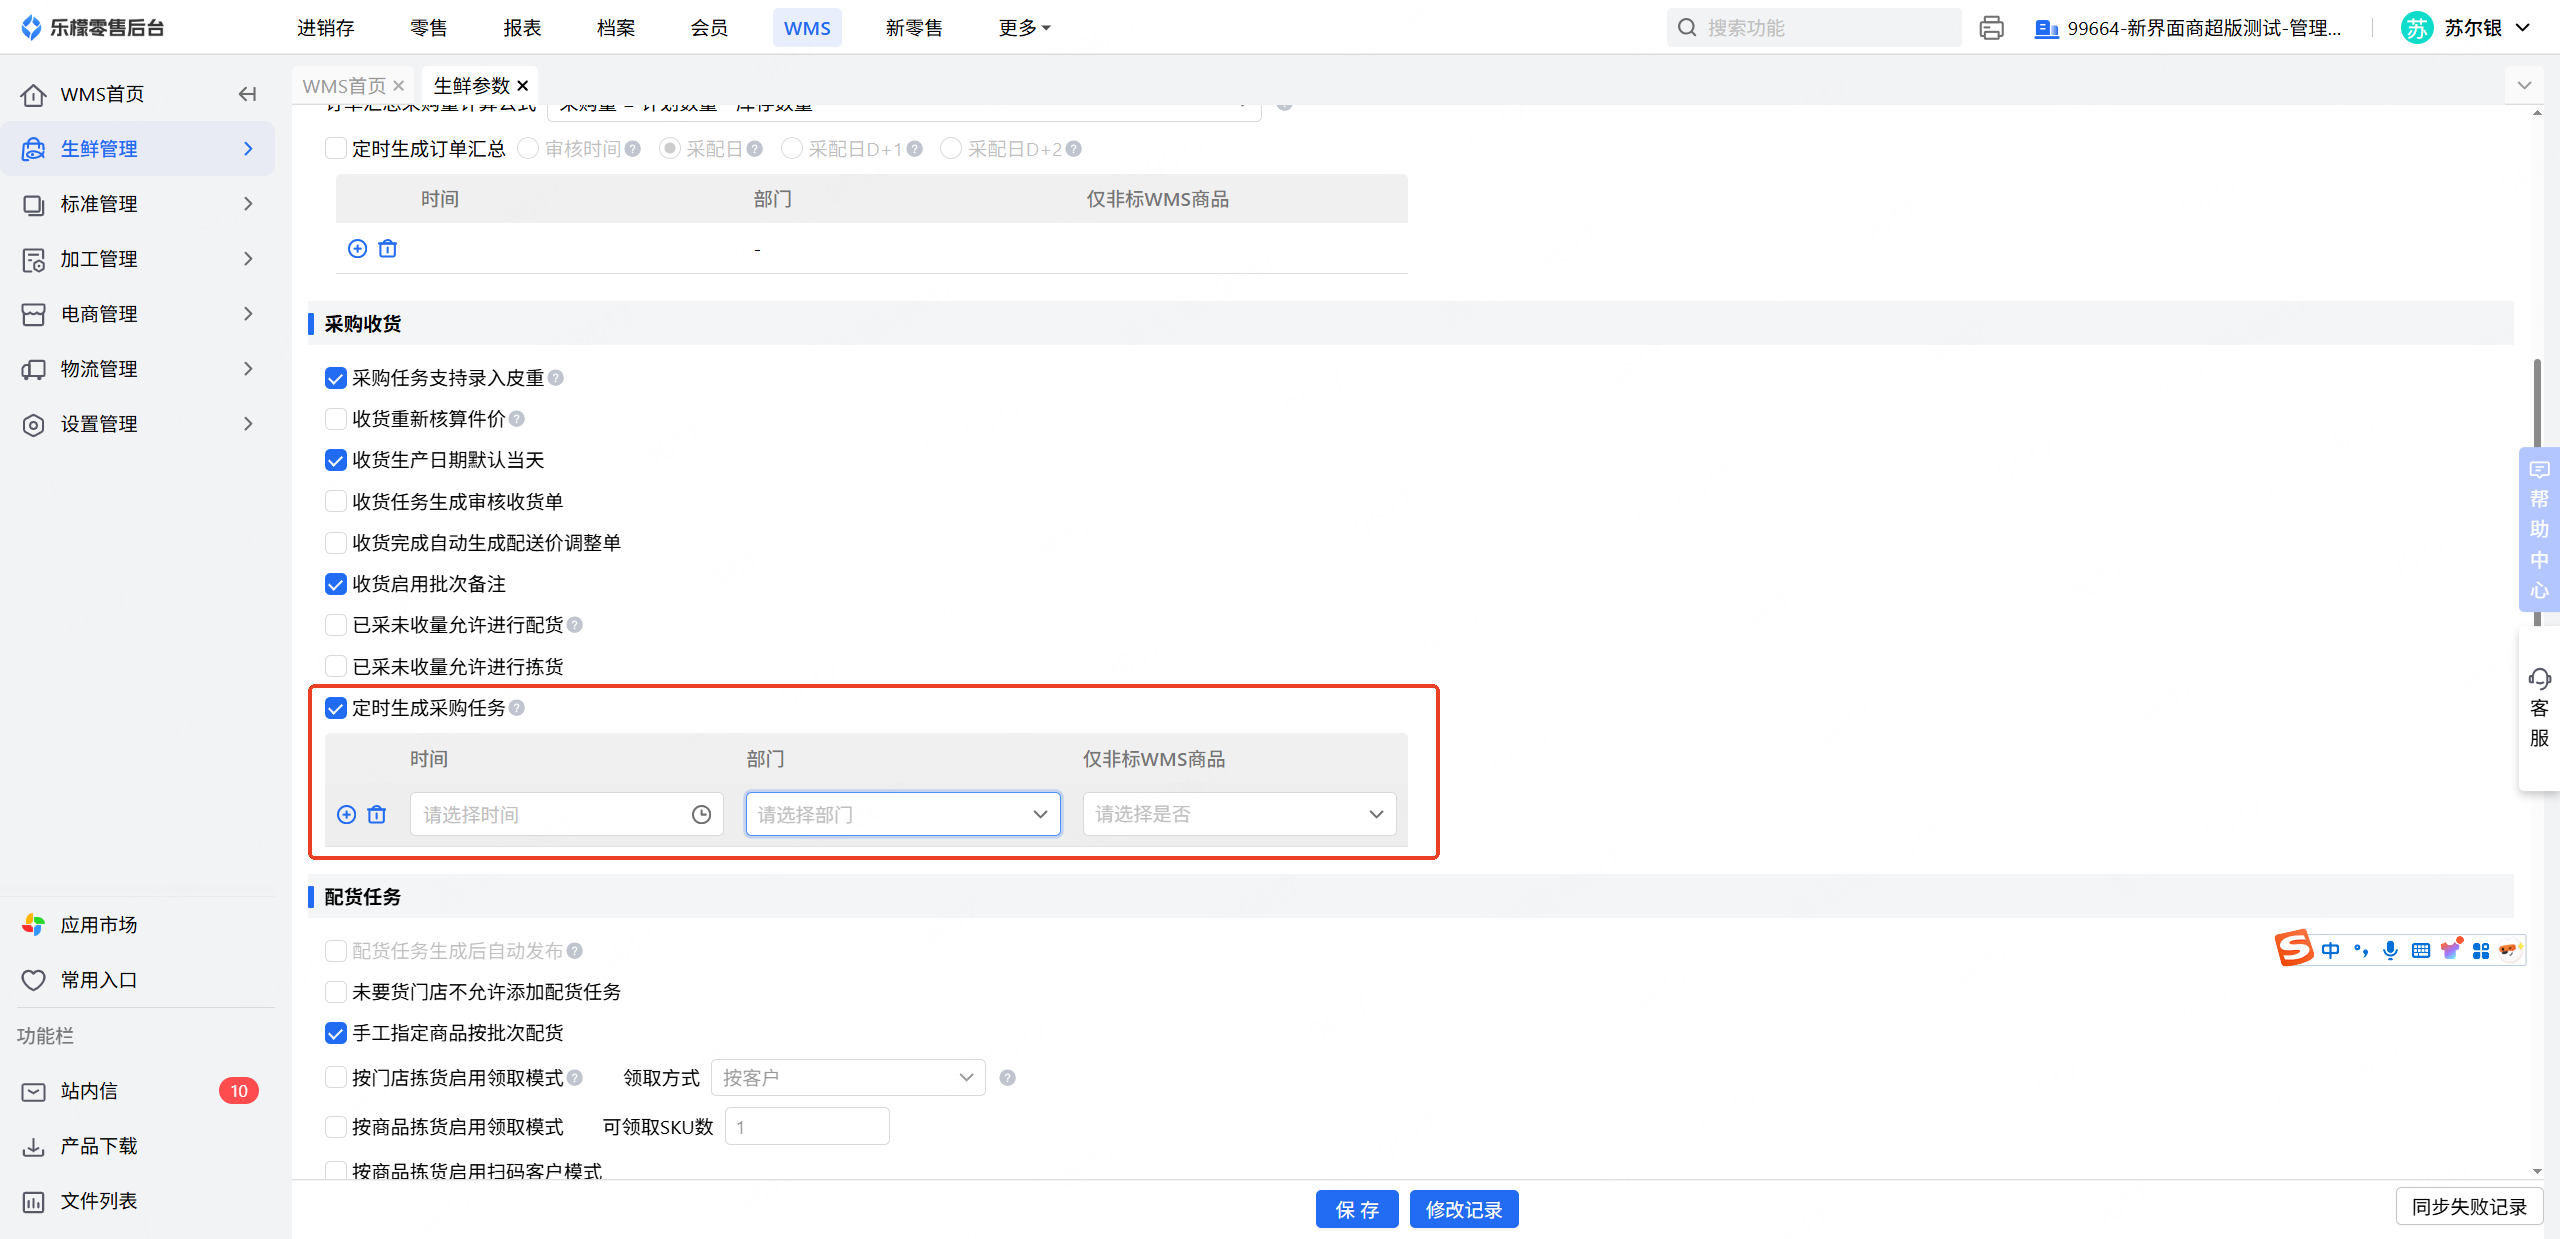Click the 保存 button
Image resolution: width=2560 pixels, height=1239 pixels.
(x=1356, y=1209)
